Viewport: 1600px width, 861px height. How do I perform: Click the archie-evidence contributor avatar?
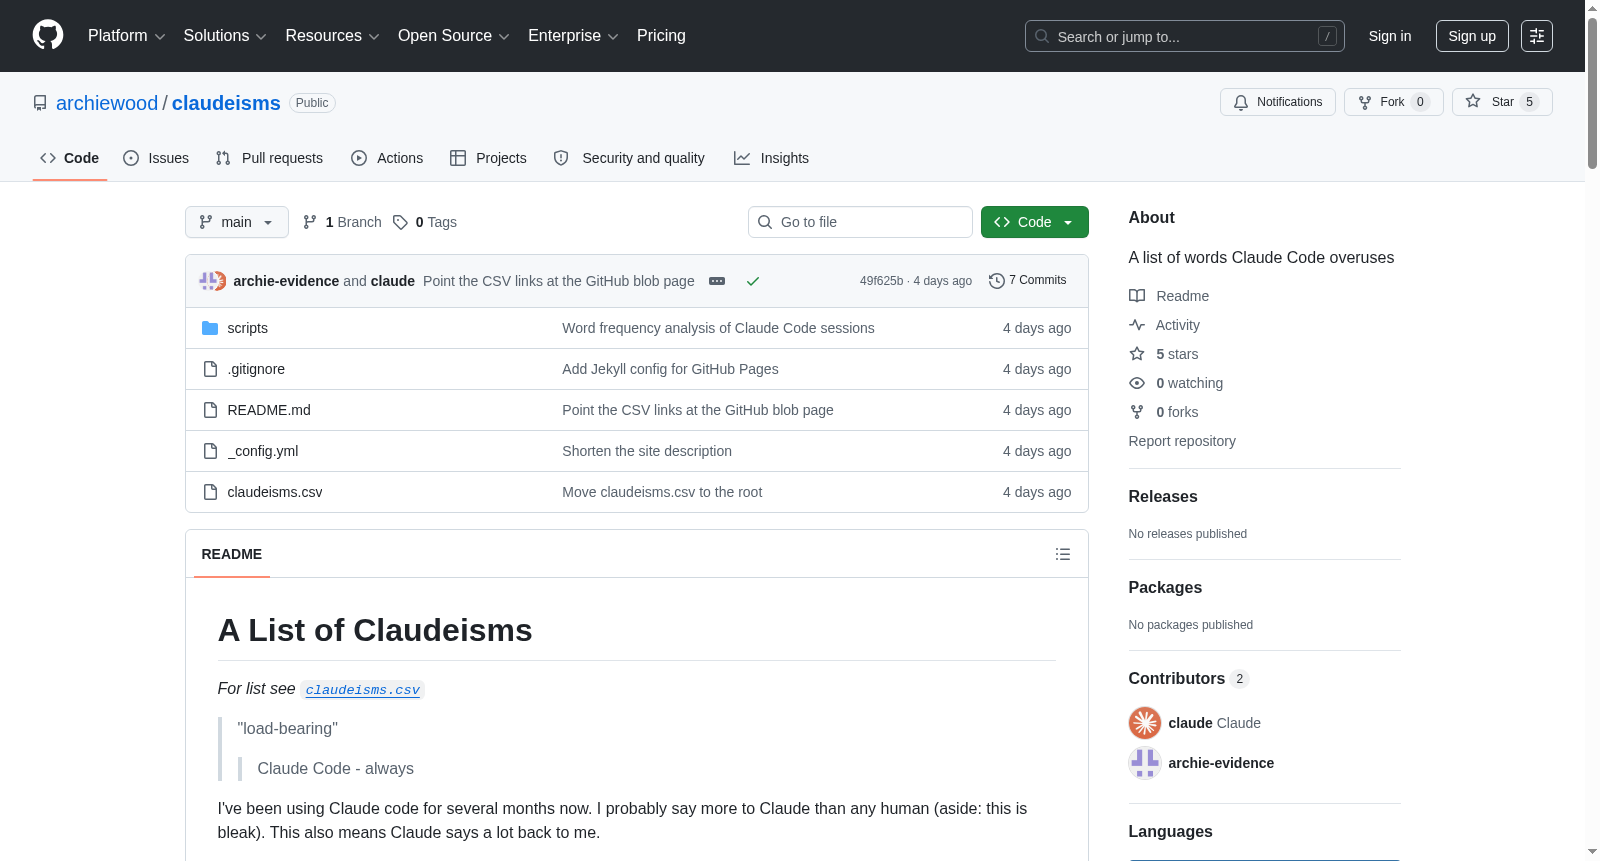coord(1145,763)
